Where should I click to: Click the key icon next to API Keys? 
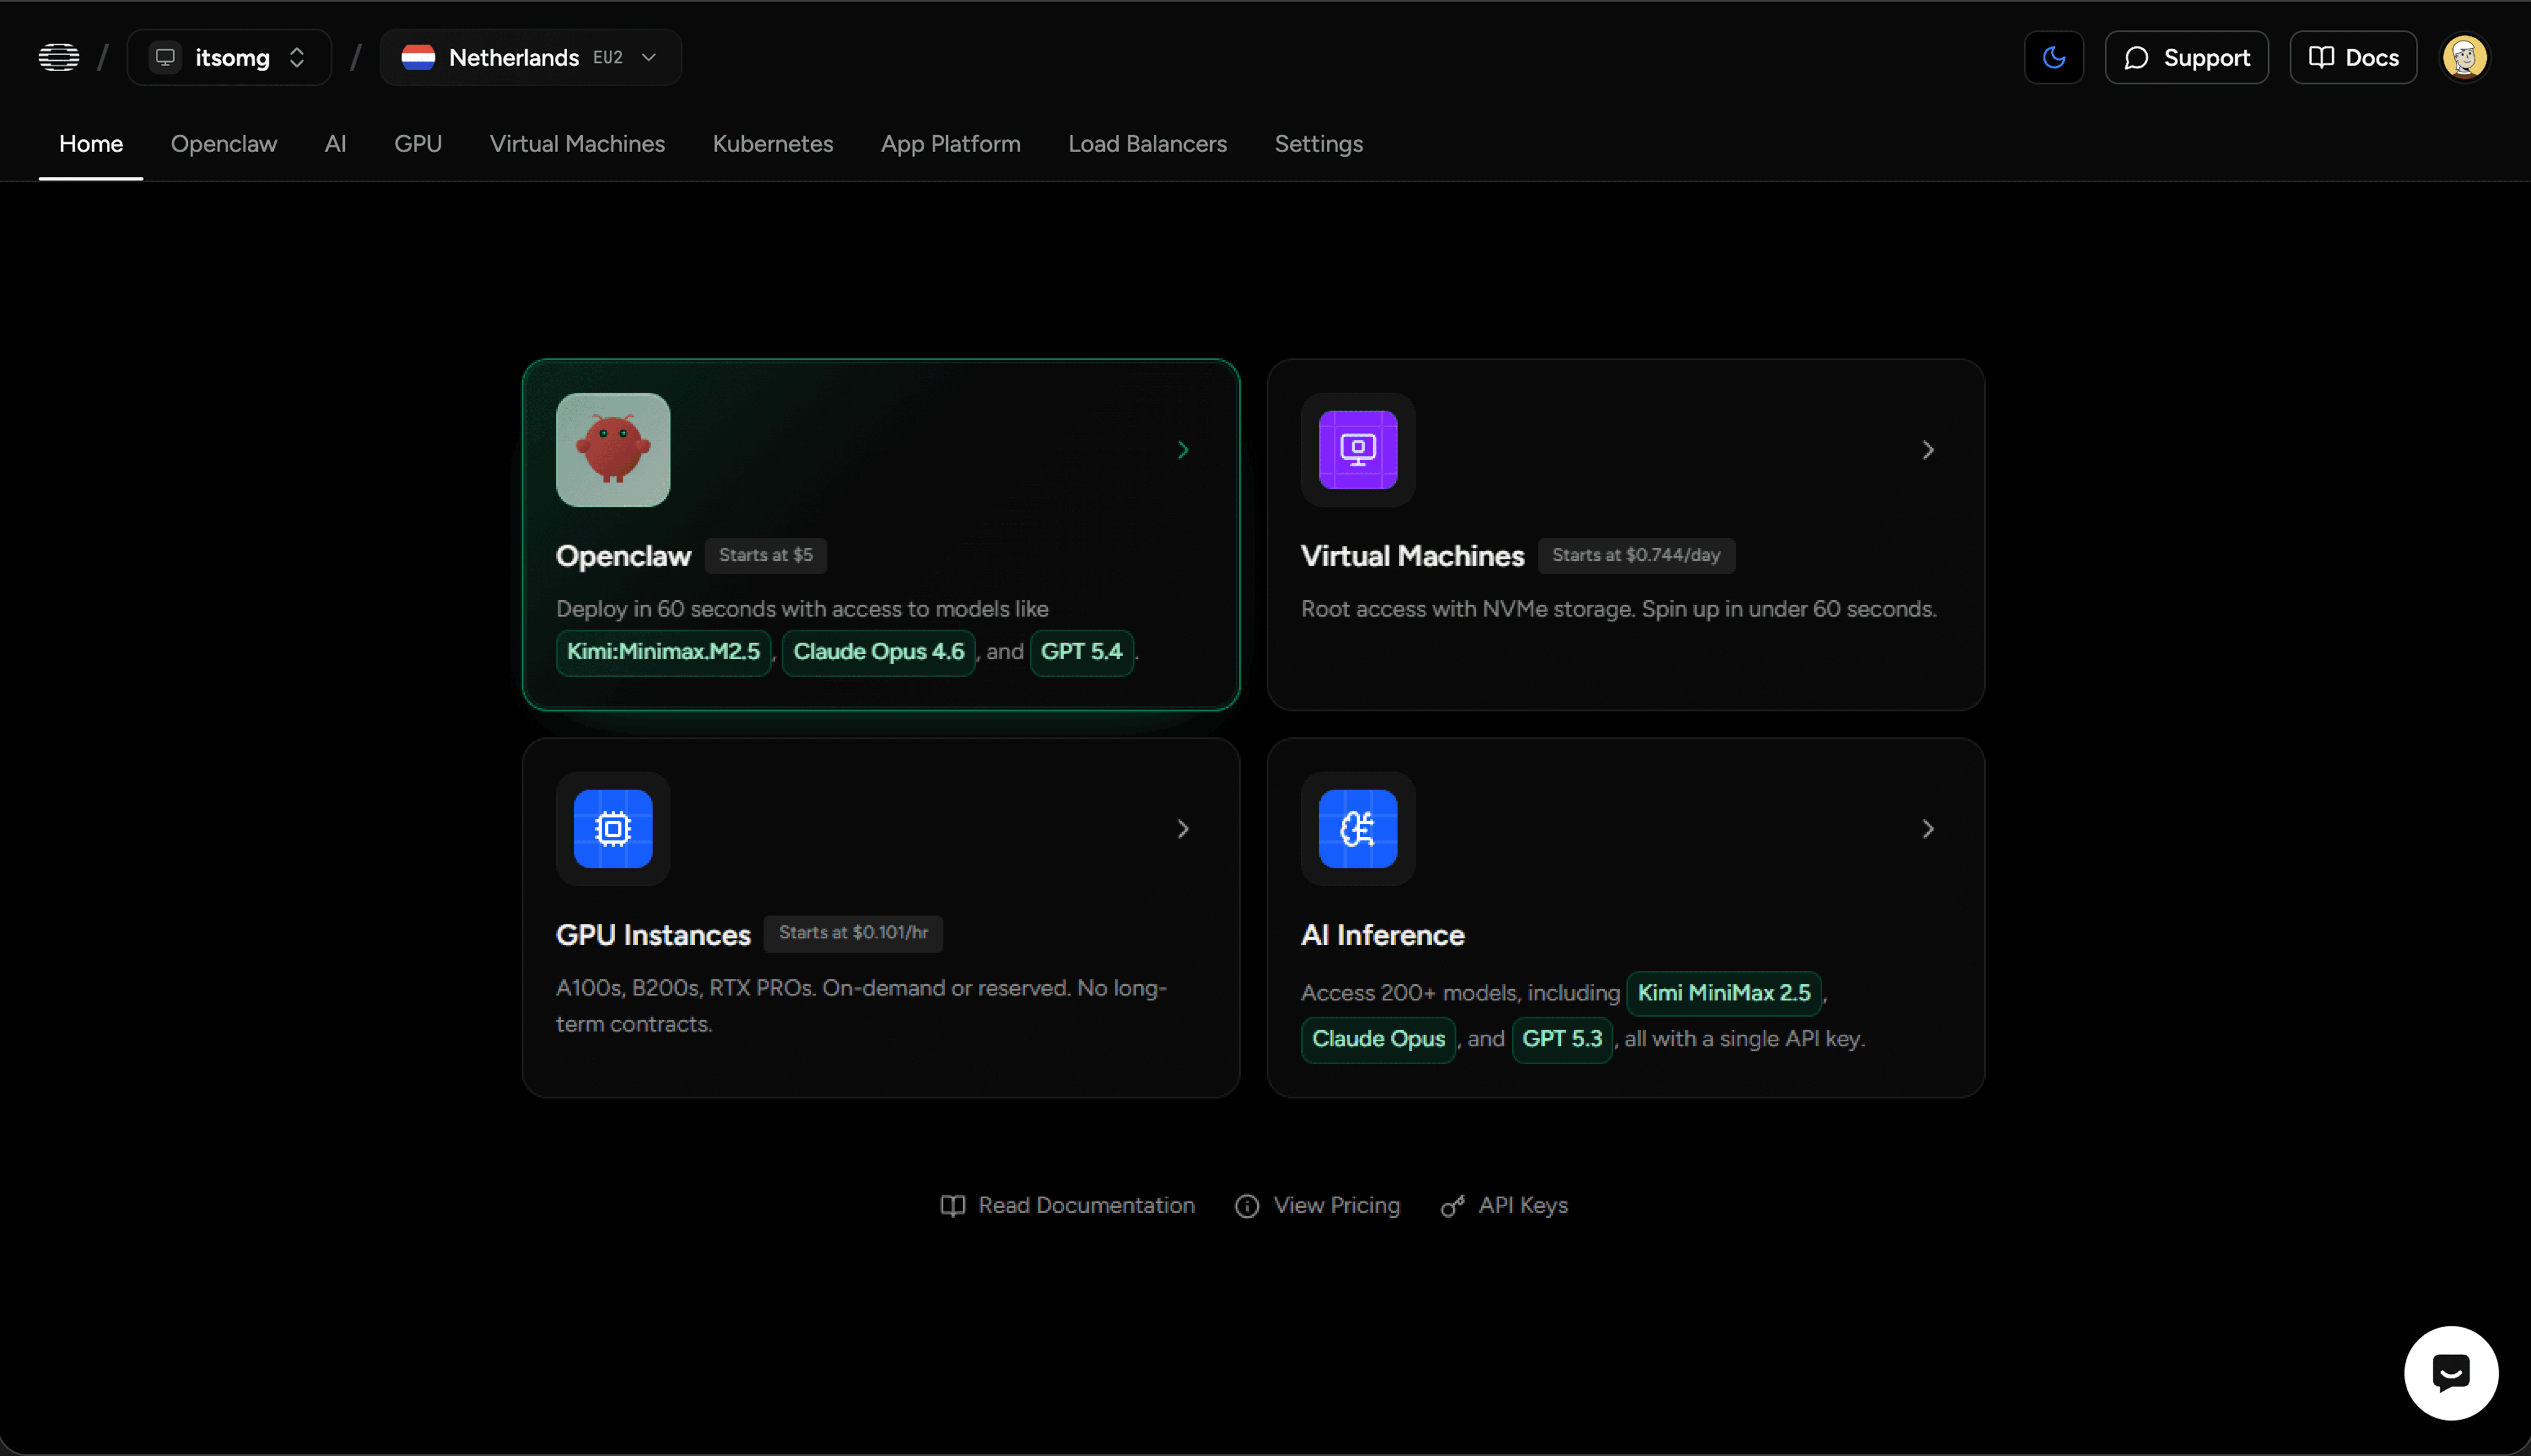[1452, 1205]
